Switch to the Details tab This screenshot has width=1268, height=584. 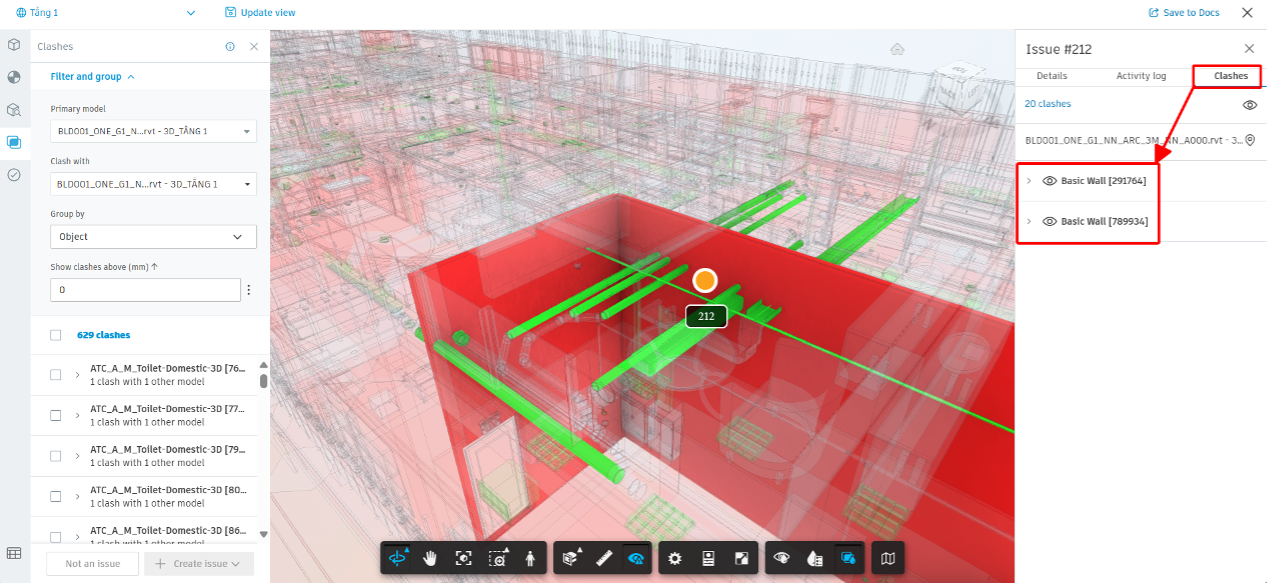(x=1051, y=76)
